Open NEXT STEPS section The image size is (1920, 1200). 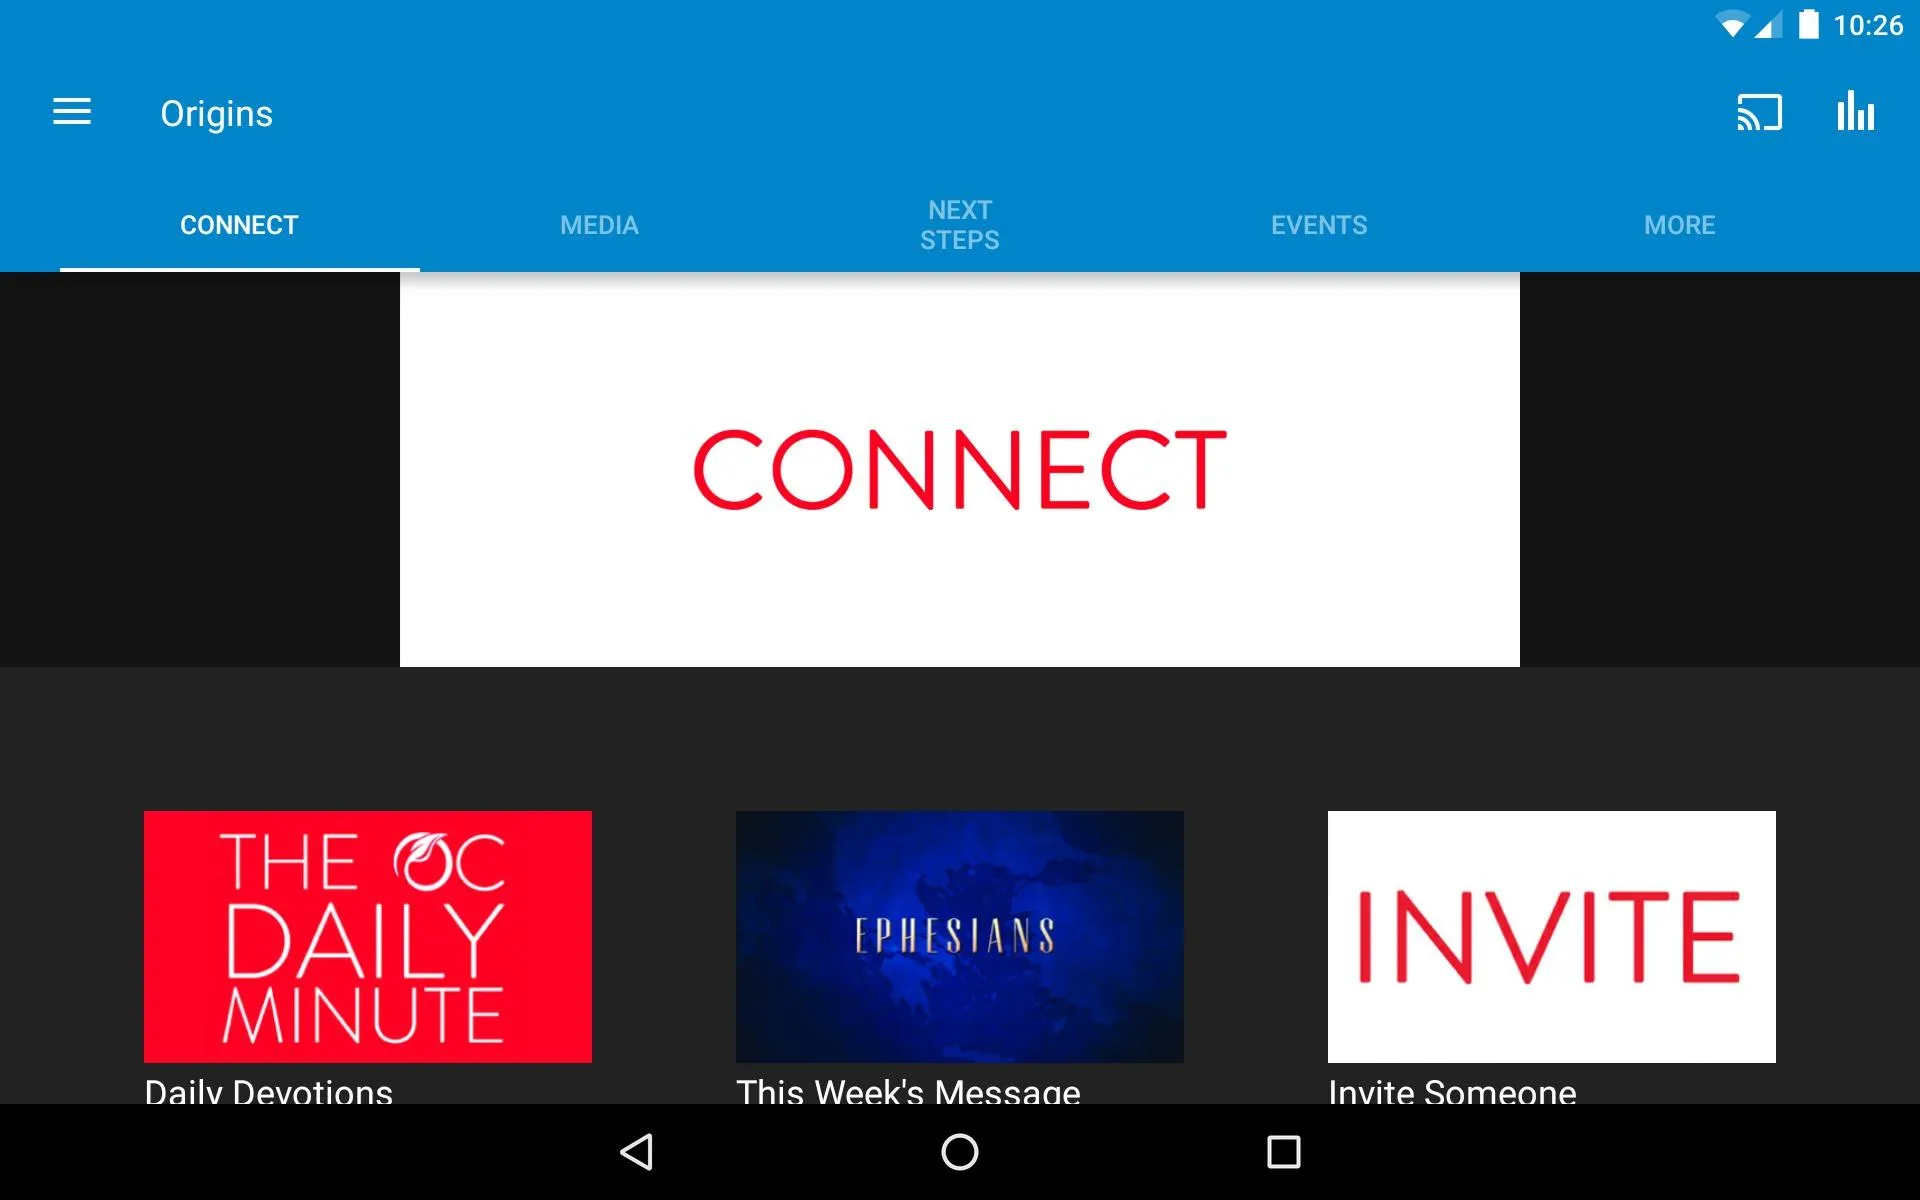[x=959, y=225]
